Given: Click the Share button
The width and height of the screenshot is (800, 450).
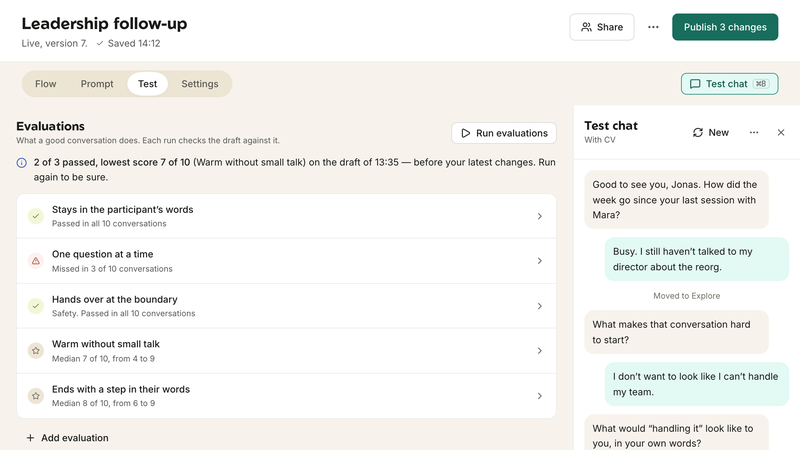Looking at the screenshot, I should pos(602,27).
